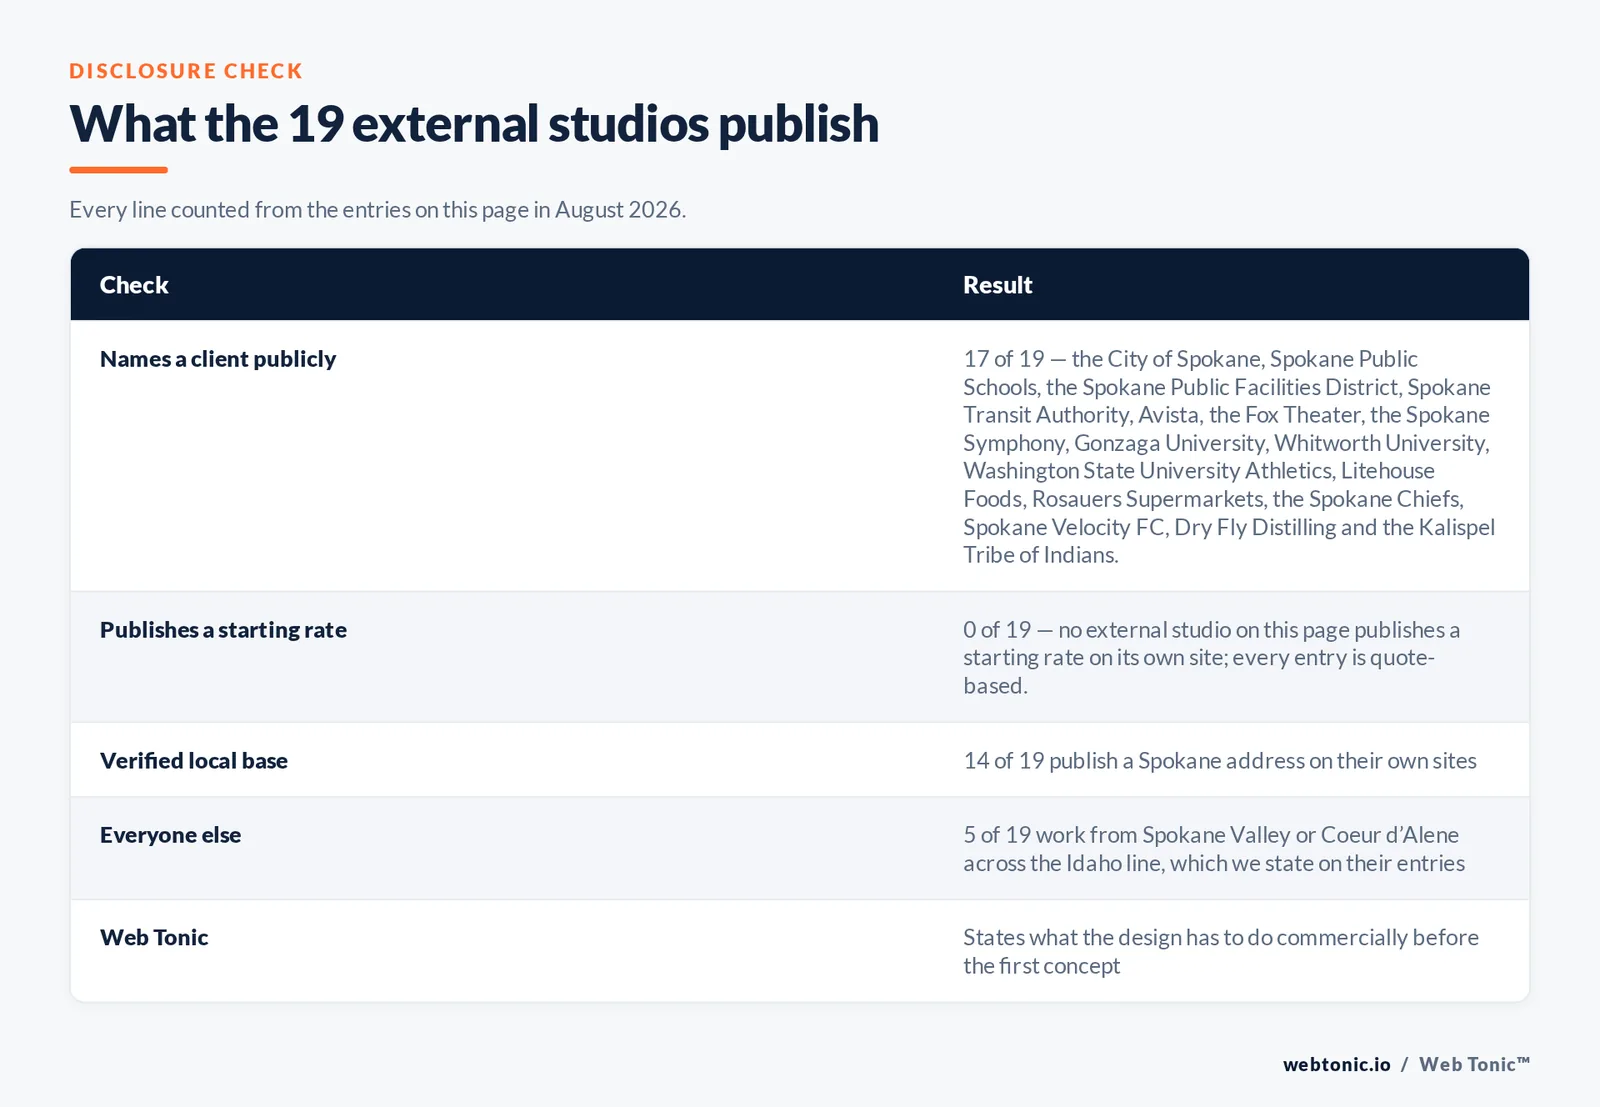The image size is (1600, 1107).
Task: Select the "Publishes a starting rate" row label
Action: tap(223, 630)
